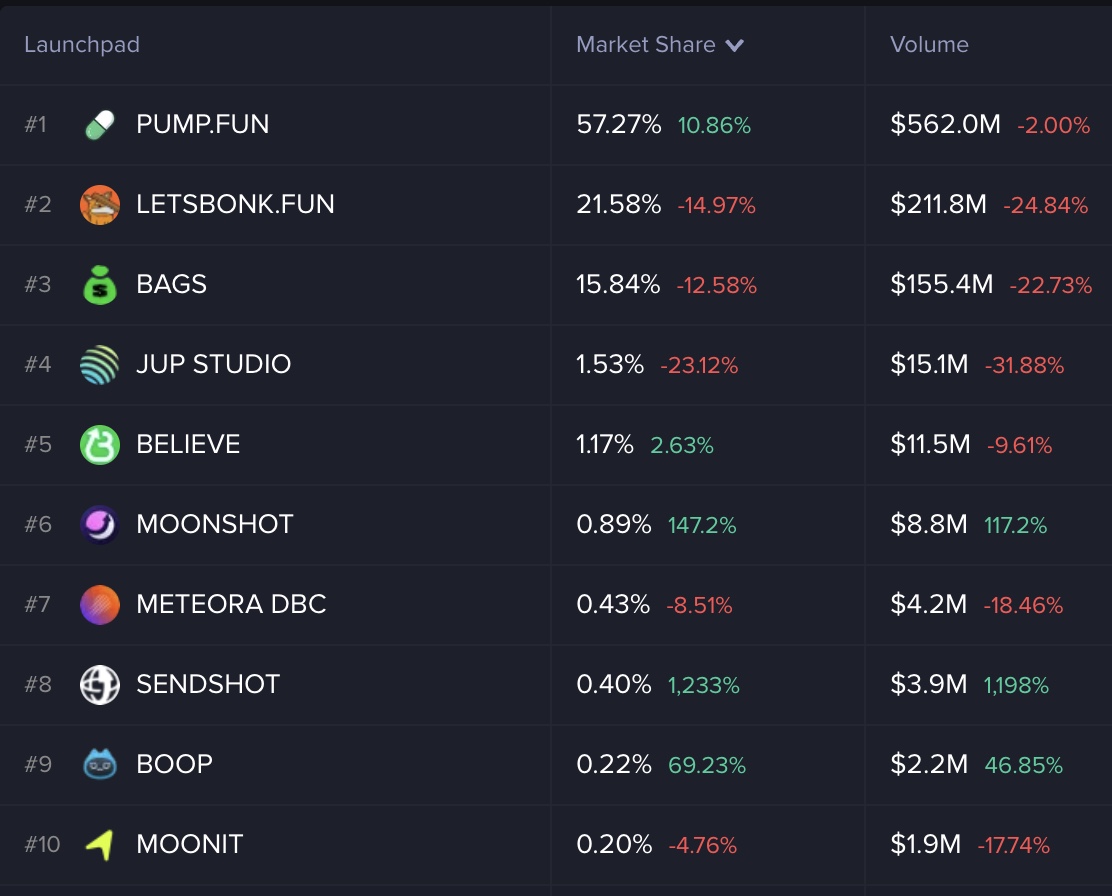The height and width of the screenshot is (896, 1112).
Task: Click the LETSBONK.FUN dog icon
Action: [100, 205]
